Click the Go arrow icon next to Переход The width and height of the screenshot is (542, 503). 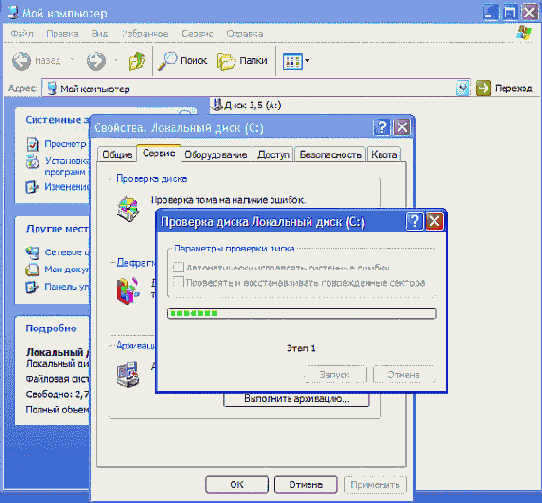pyautogui.click(x=483, y=88)
